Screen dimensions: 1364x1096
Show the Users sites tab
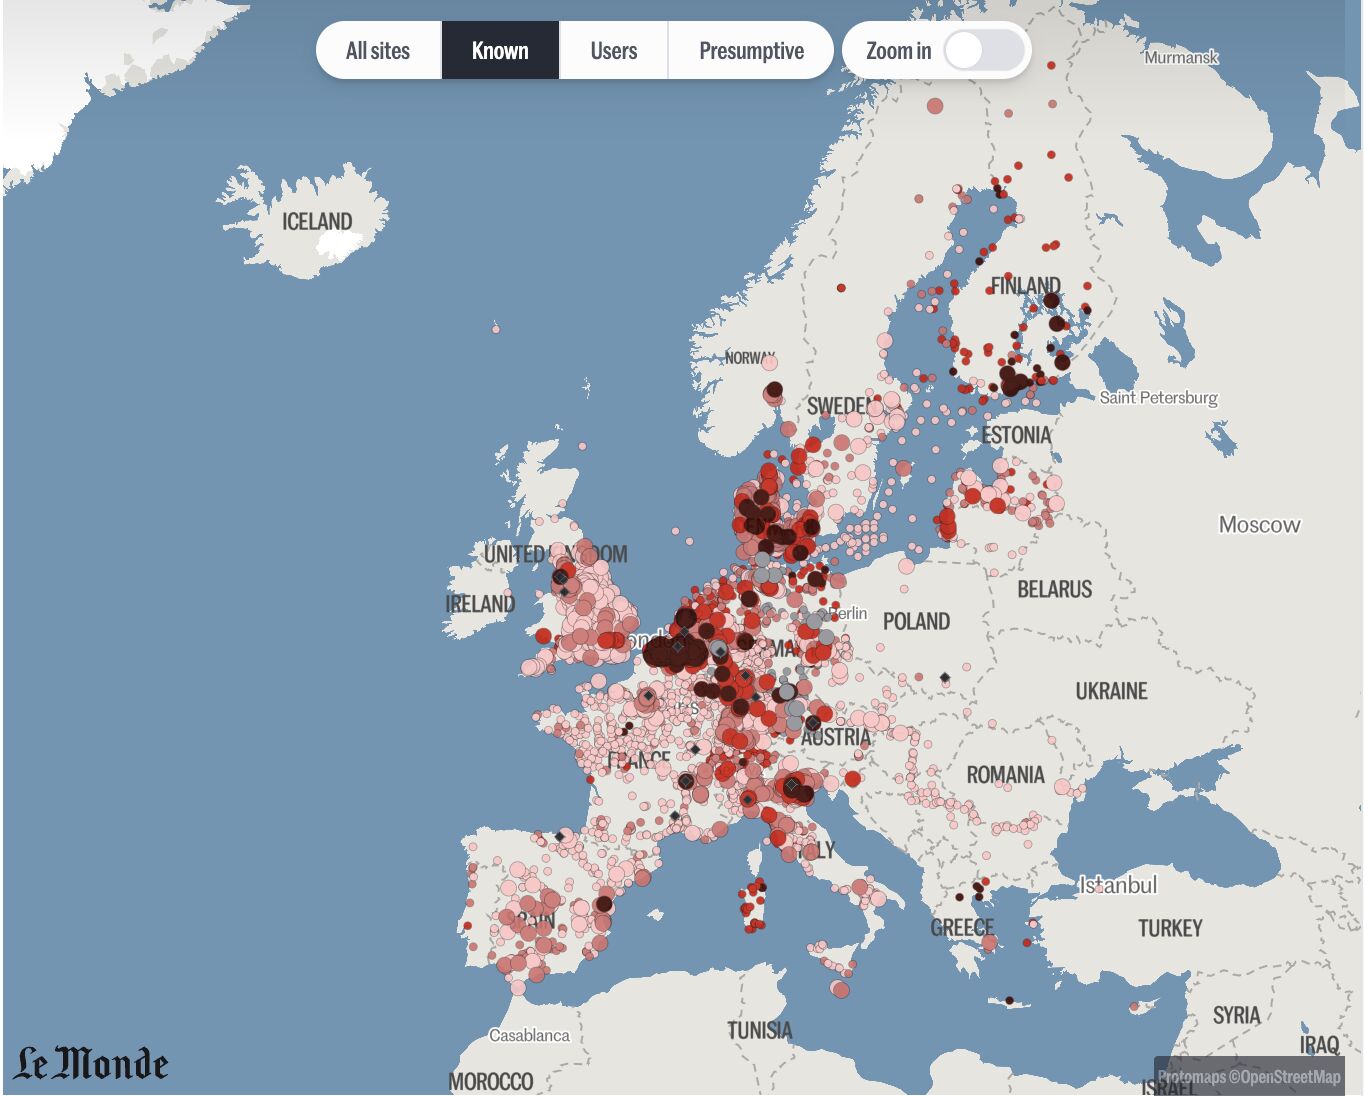click(613, 51)
